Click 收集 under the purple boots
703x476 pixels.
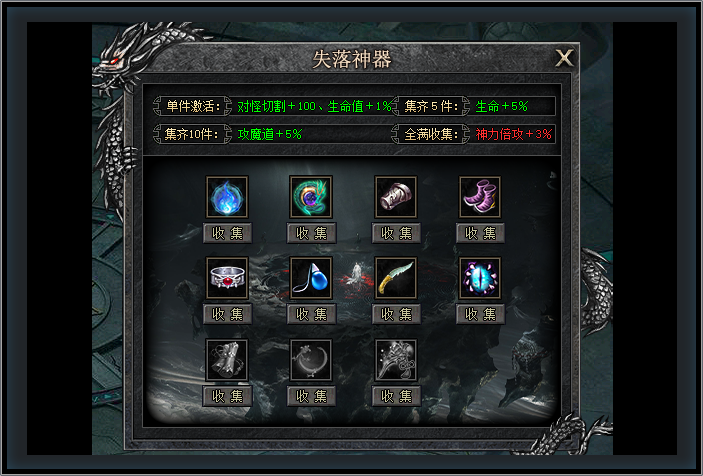click(481, 233)
